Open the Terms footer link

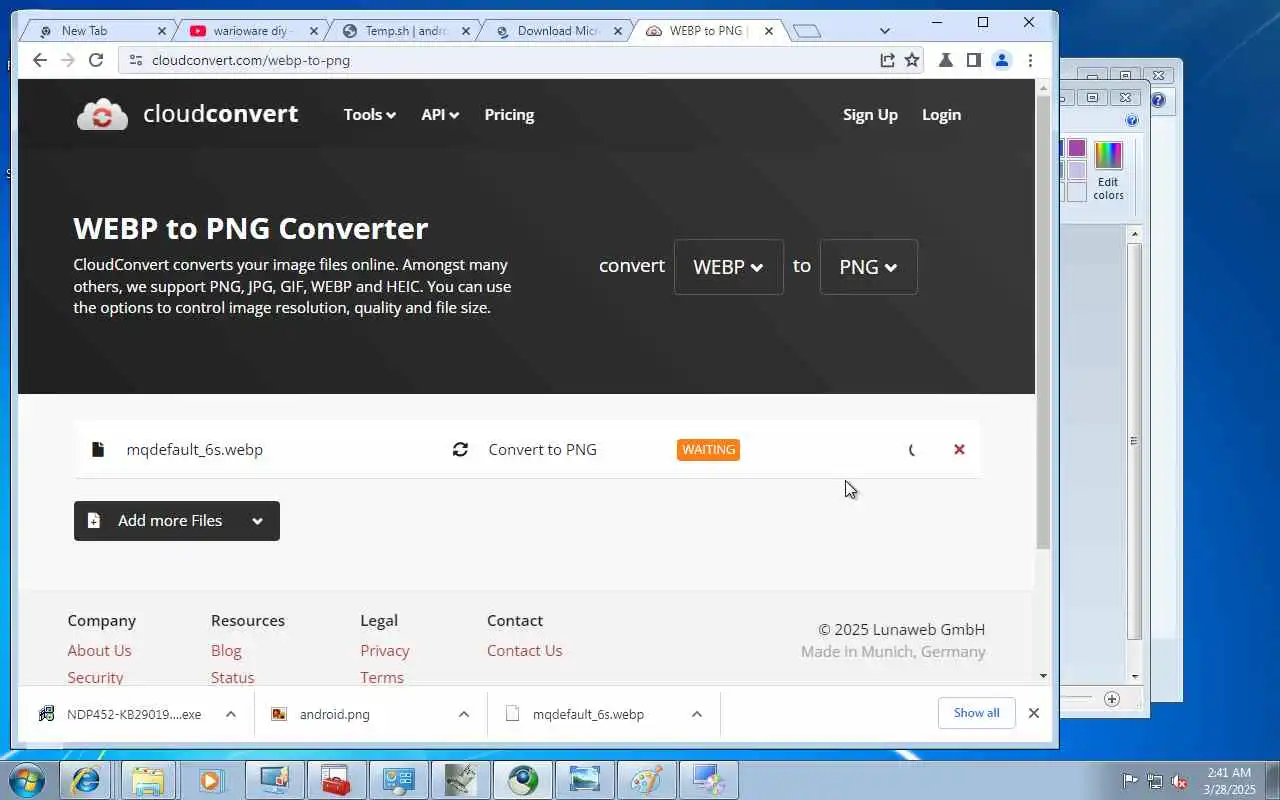tap(382, 677)
